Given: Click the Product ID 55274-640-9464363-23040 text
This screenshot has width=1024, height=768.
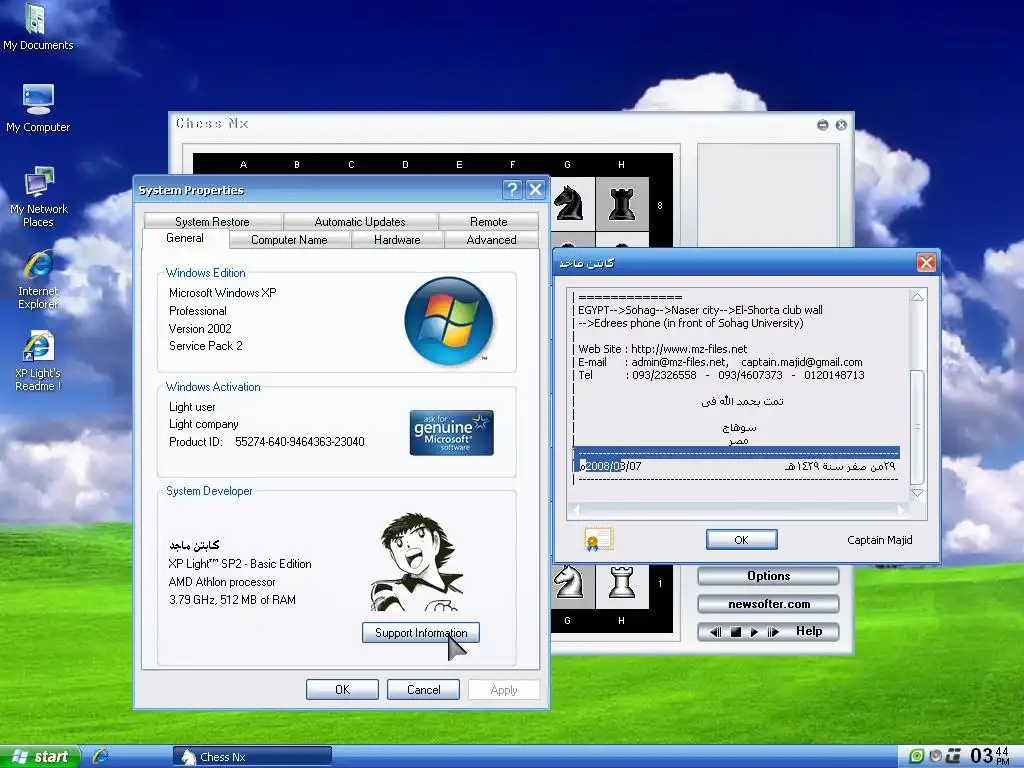Looking at the screenshot, I should [266, 441].
